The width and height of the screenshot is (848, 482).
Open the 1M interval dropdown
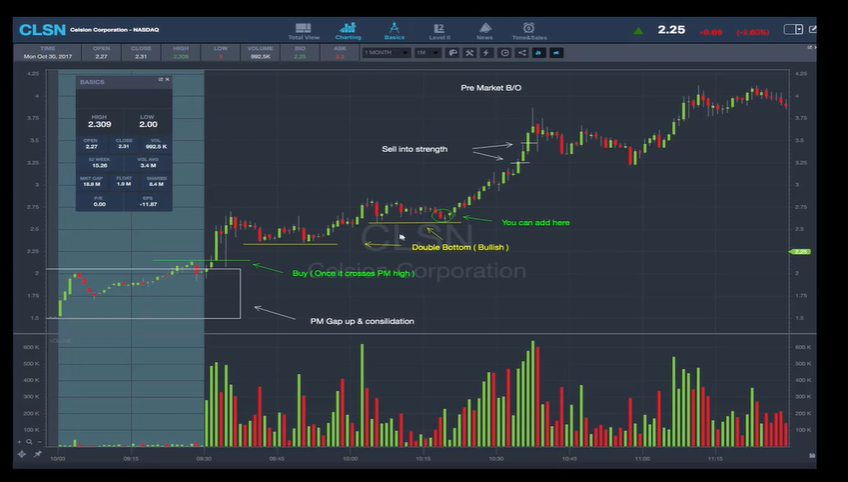tap(427, 52)
